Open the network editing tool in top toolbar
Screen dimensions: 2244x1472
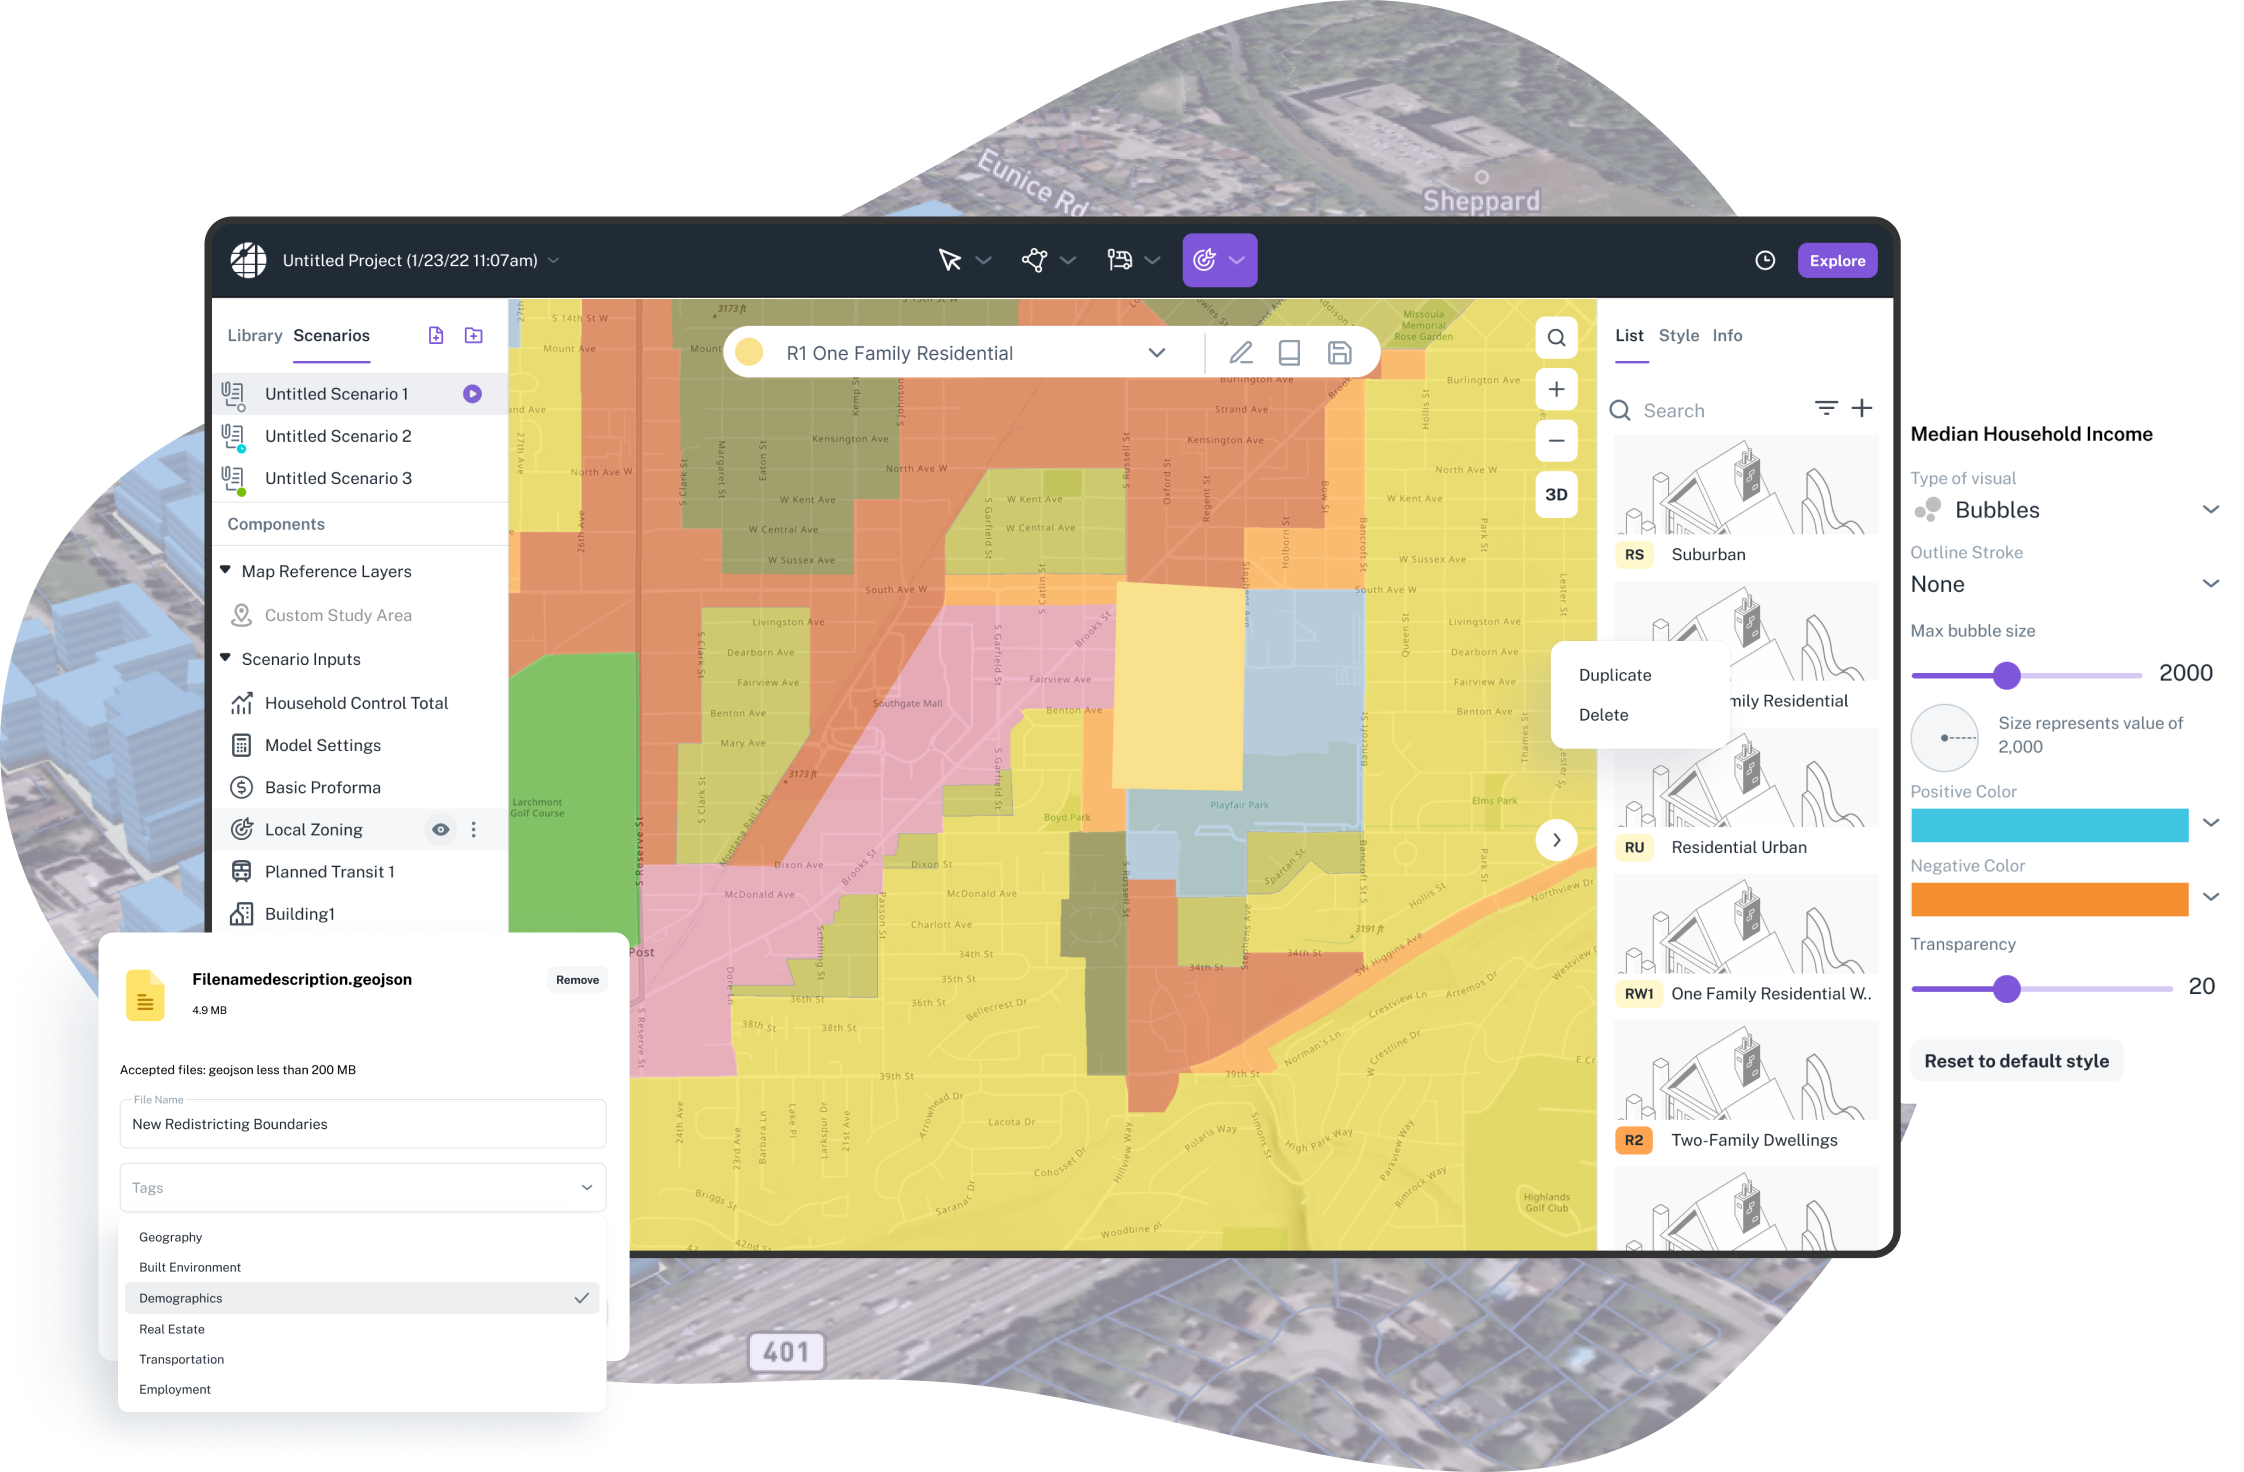point(1035,260)
